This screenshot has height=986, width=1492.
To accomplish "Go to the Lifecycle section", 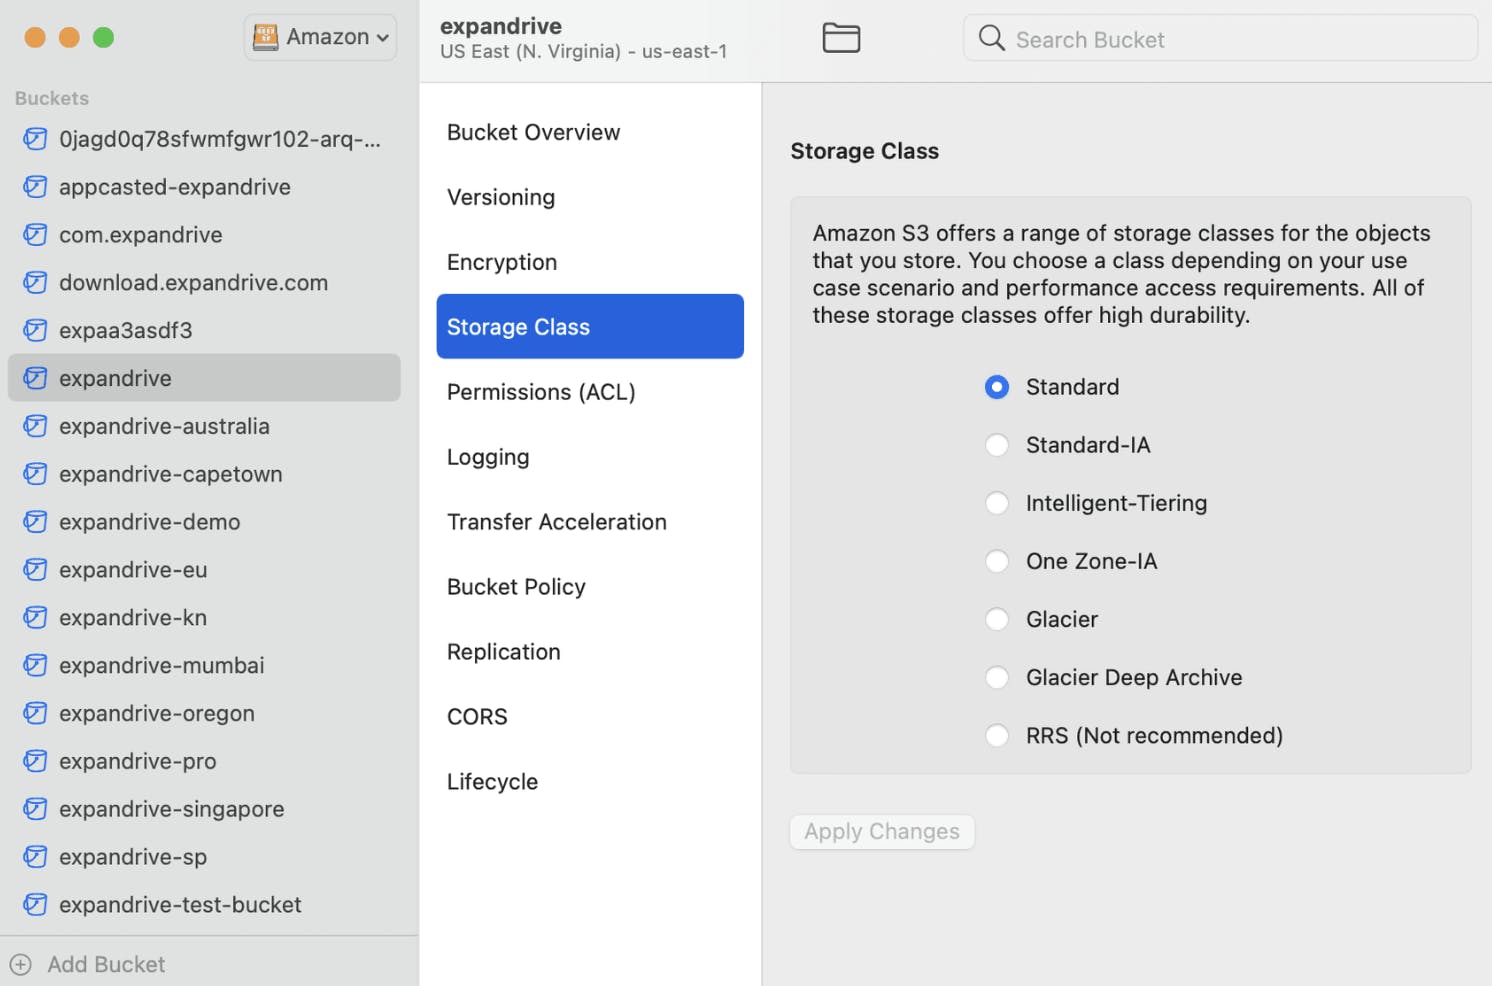I will [x=492, y=782].
